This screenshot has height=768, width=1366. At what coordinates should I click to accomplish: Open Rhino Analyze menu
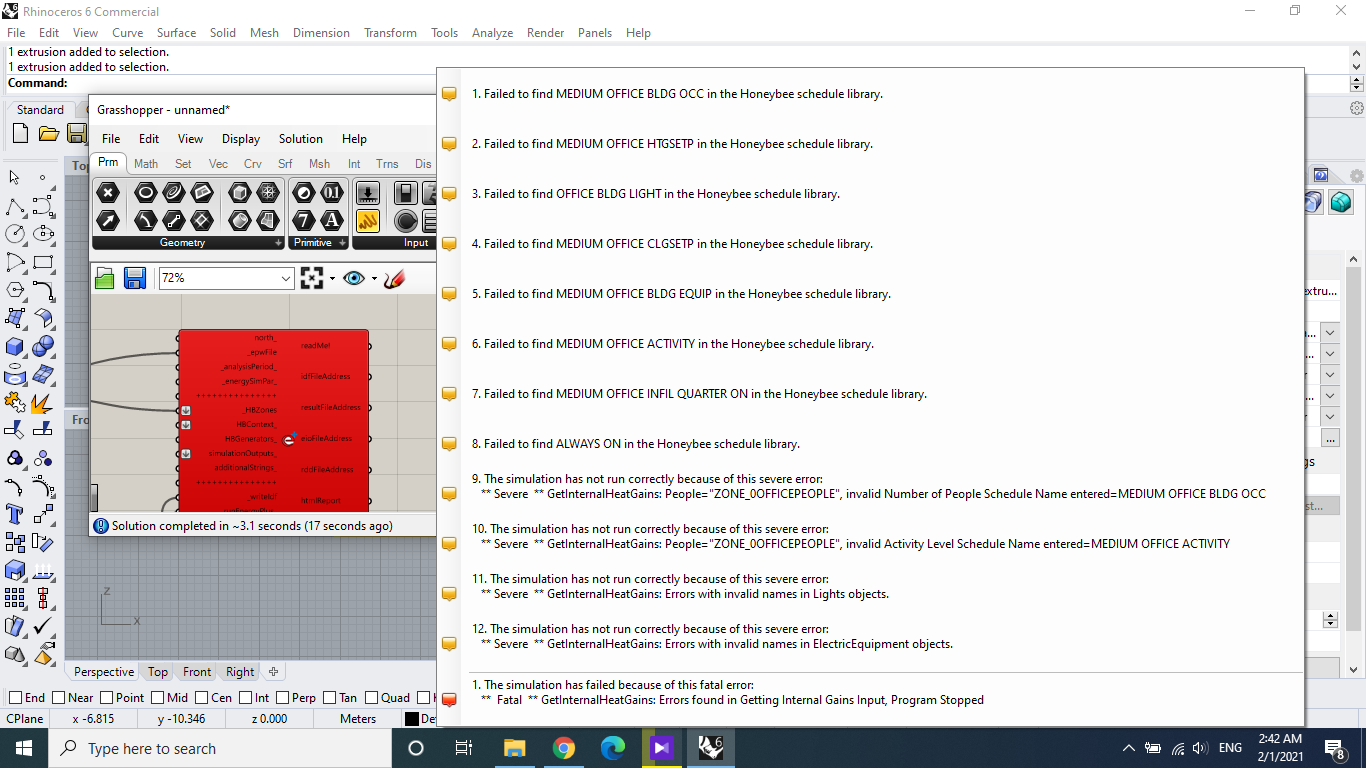[492, 33]
